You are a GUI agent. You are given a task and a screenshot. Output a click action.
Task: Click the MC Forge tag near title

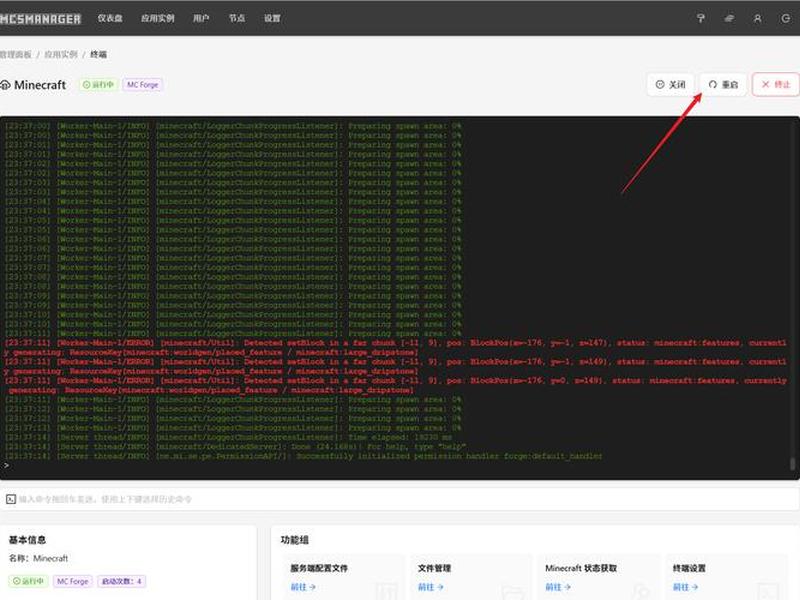[x=142, y=85]
